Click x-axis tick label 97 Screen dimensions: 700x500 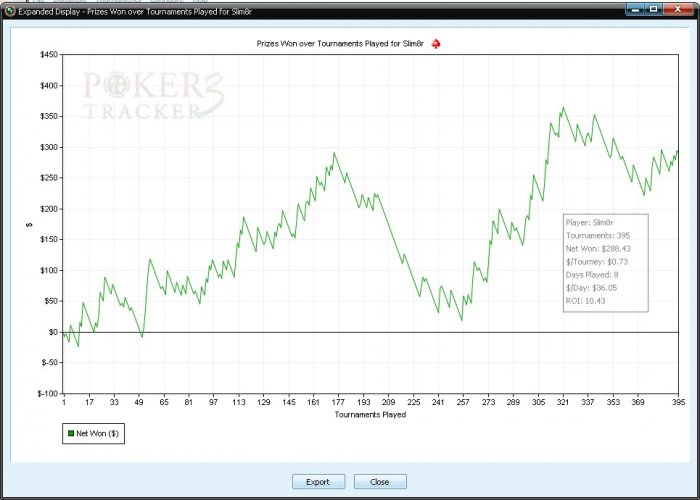point(214,402)
